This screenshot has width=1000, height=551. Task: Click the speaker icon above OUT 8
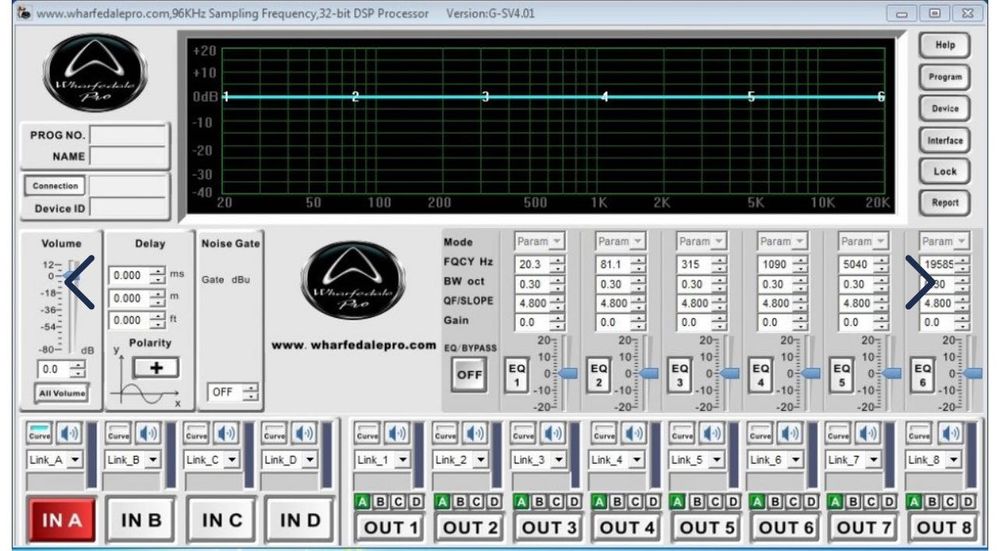pyautogui.click(x=951, y=434)
